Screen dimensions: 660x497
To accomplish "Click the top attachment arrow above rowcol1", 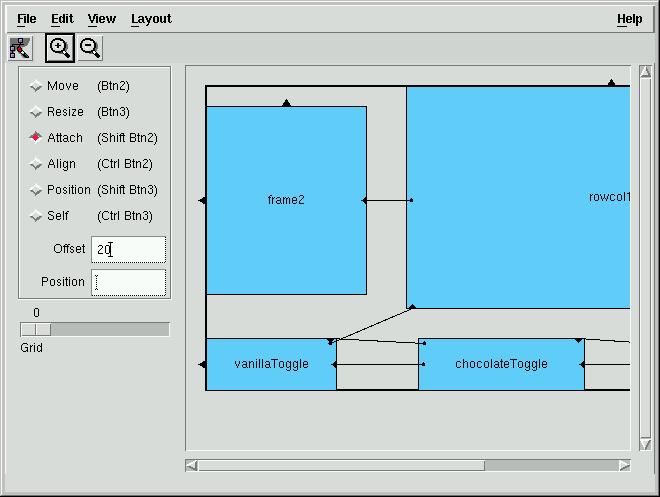I will coord(611,82).
